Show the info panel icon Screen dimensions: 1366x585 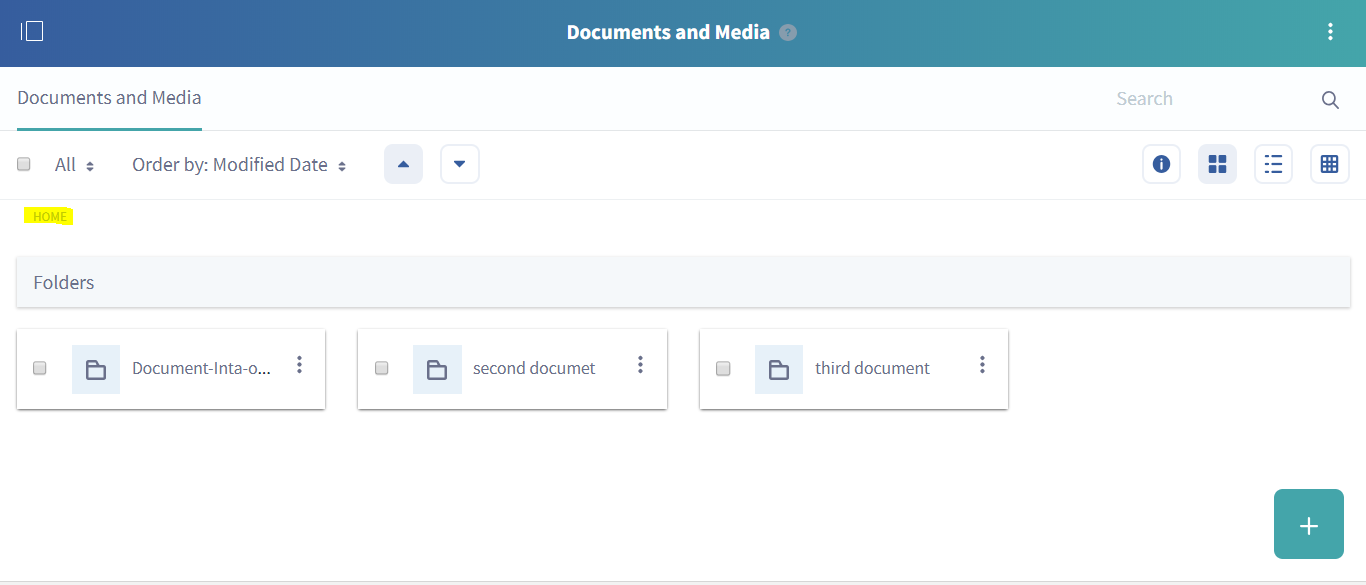point(1161,165)
